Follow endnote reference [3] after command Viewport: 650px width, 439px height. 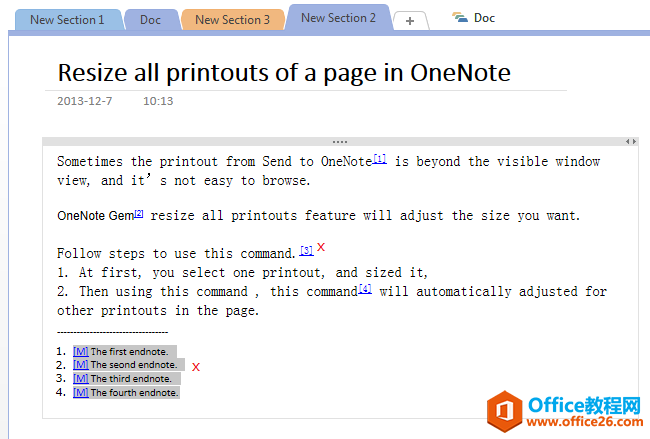(x=306, y=250)
